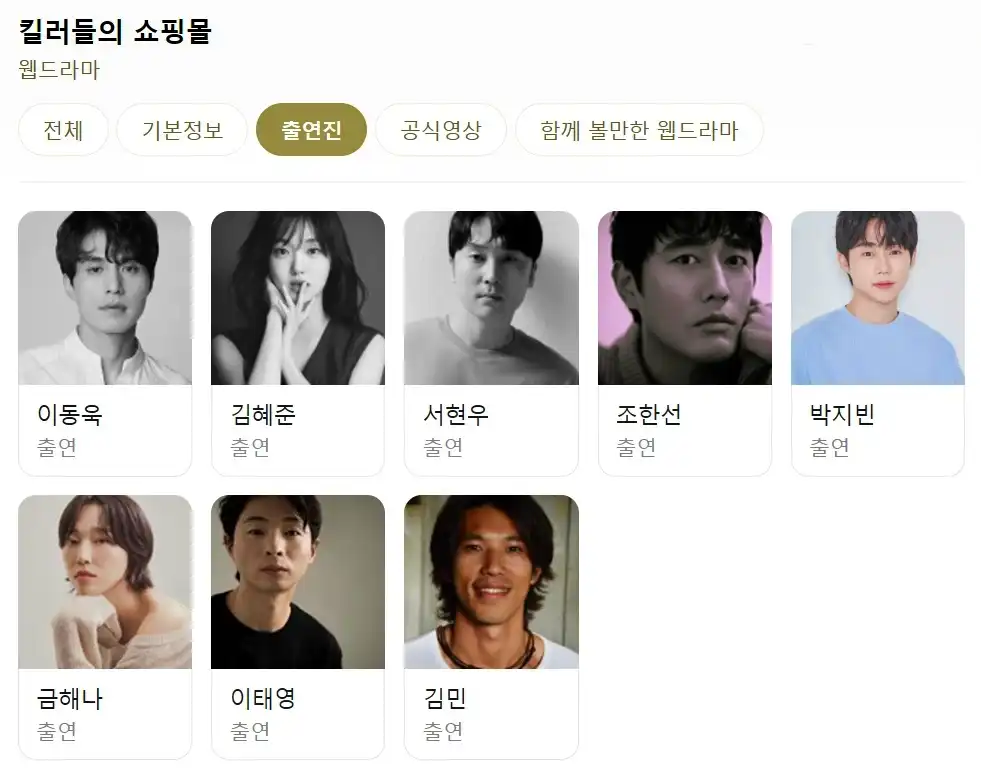Open the photo above the name 이태영
The height and width of the screenshot is (777, 981).
click(x=298, y=582)
